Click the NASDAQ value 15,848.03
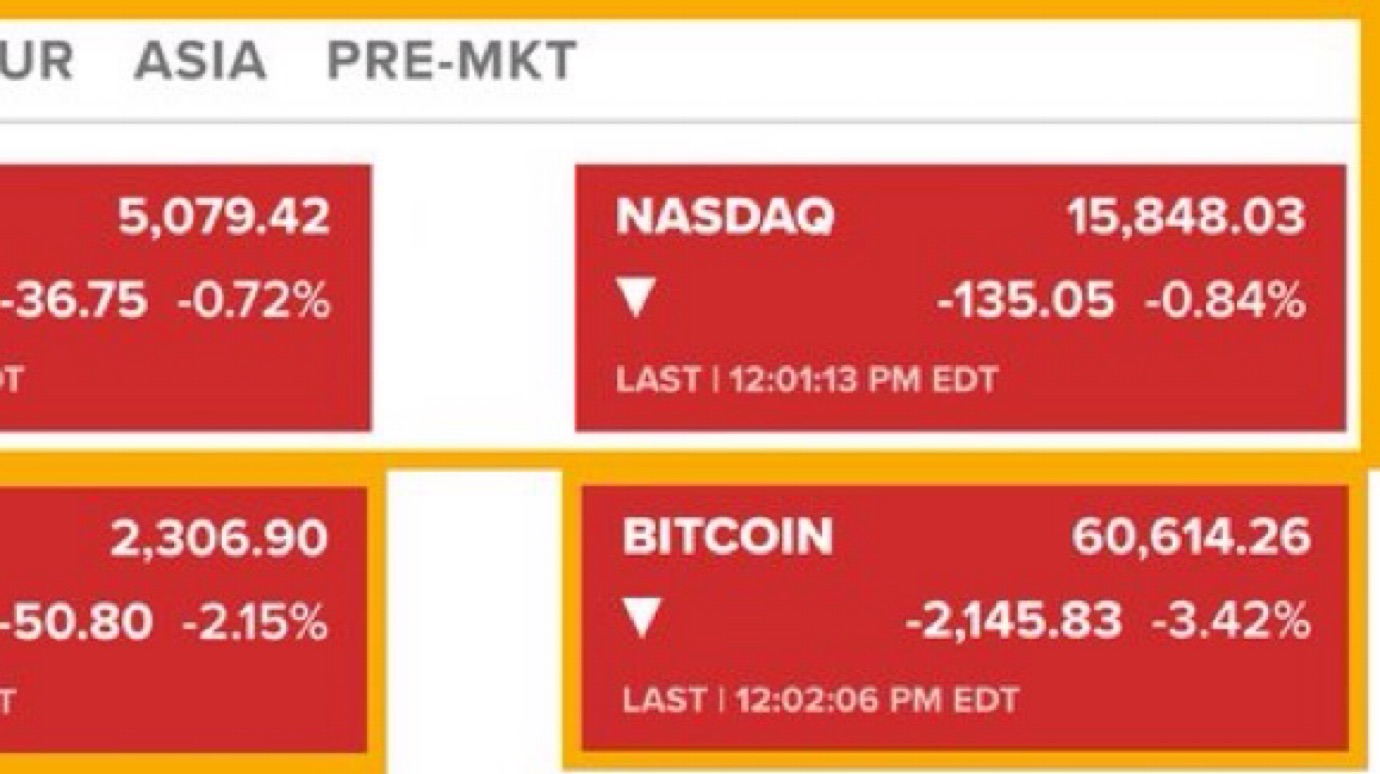This screenshot has height=774, width=1380. [1185, 217]
